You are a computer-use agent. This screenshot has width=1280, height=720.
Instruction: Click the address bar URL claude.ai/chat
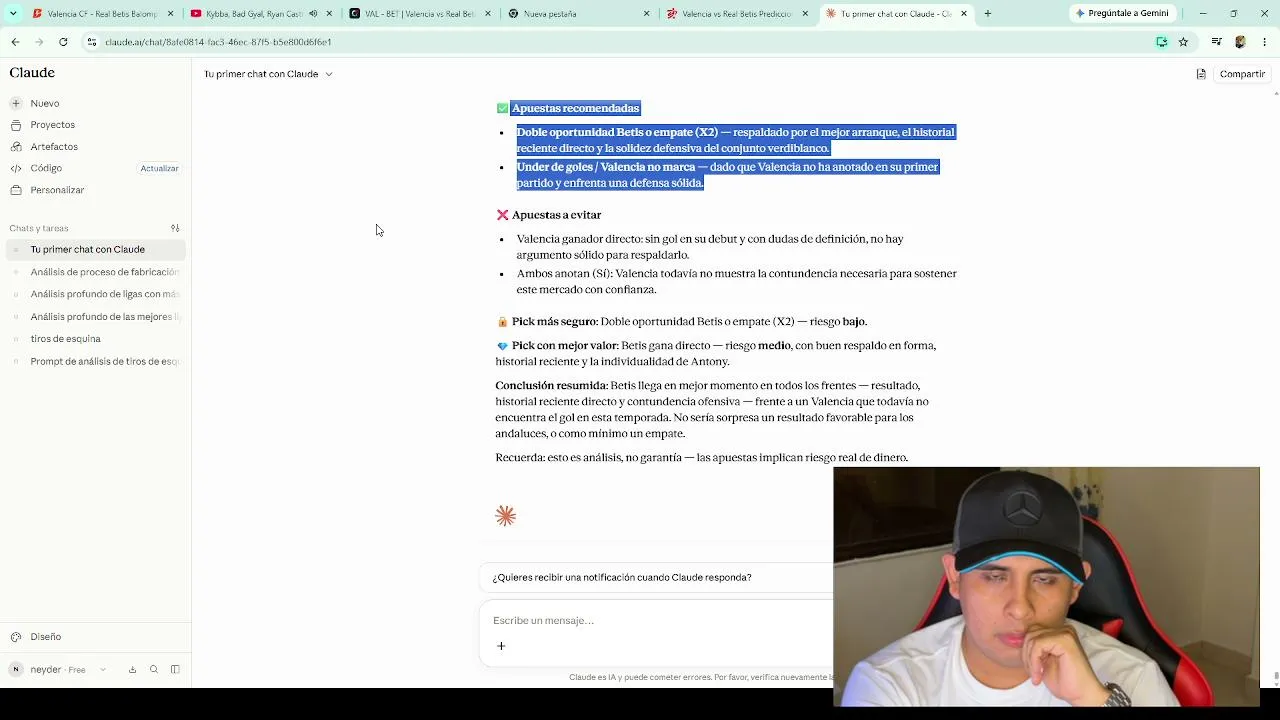tap(218, 42)
